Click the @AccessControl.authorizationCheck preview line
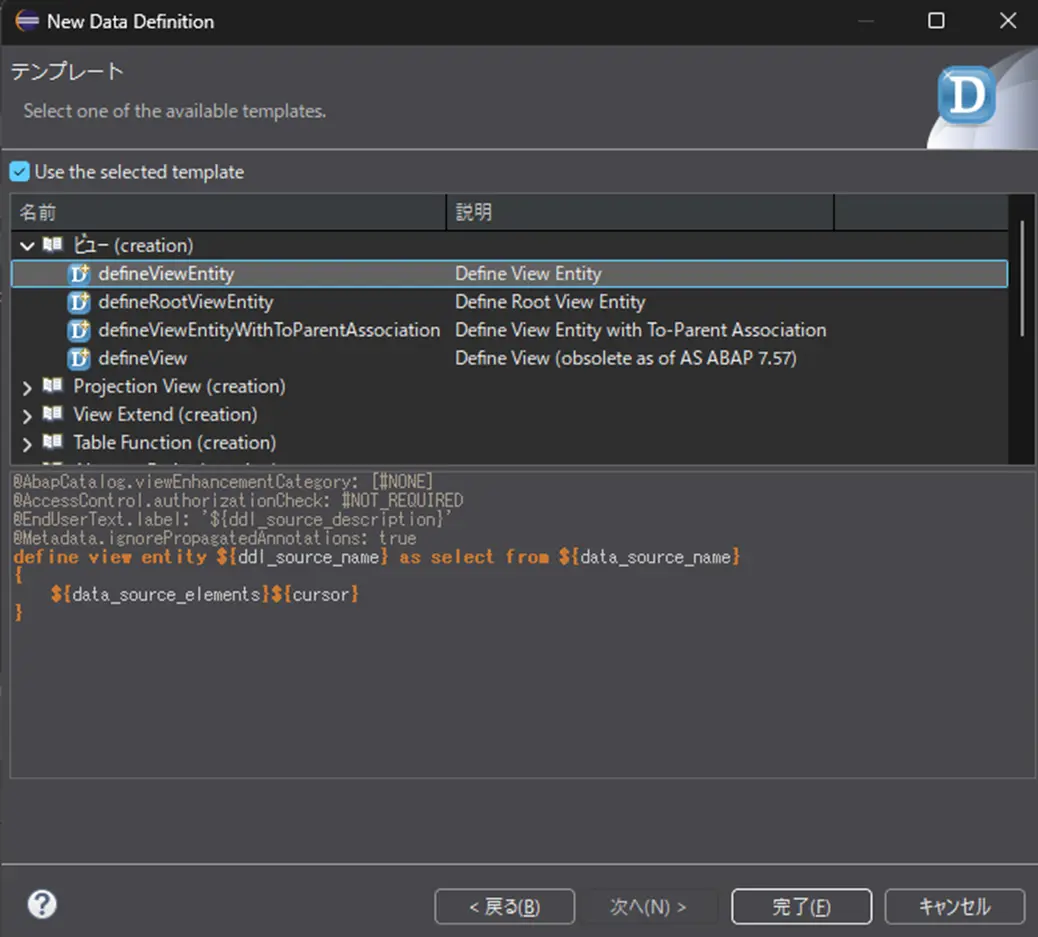 238,500
